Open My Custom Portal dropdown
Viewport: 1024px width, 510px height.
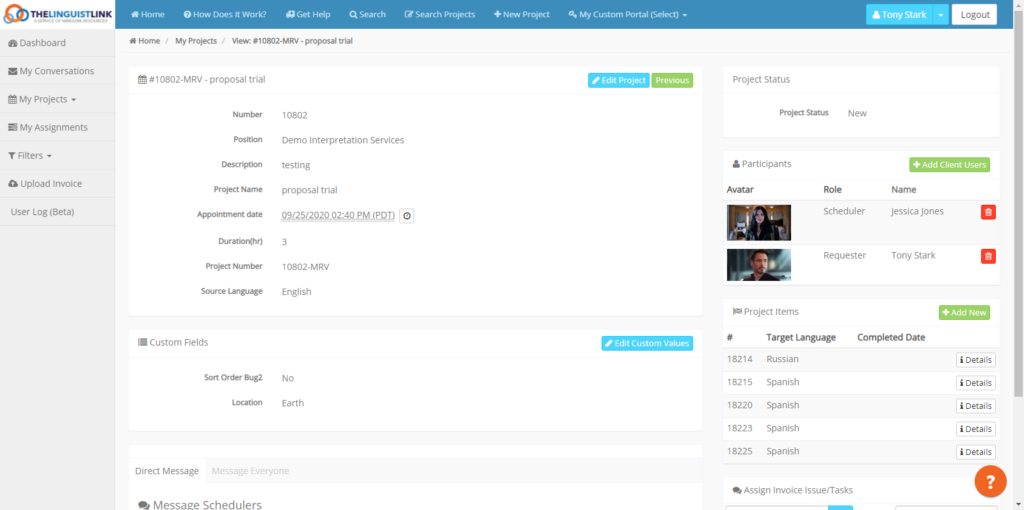(627, 15)
